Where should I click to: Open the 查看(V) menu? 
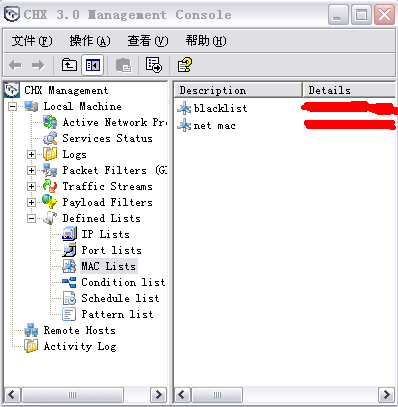point(148,41)
